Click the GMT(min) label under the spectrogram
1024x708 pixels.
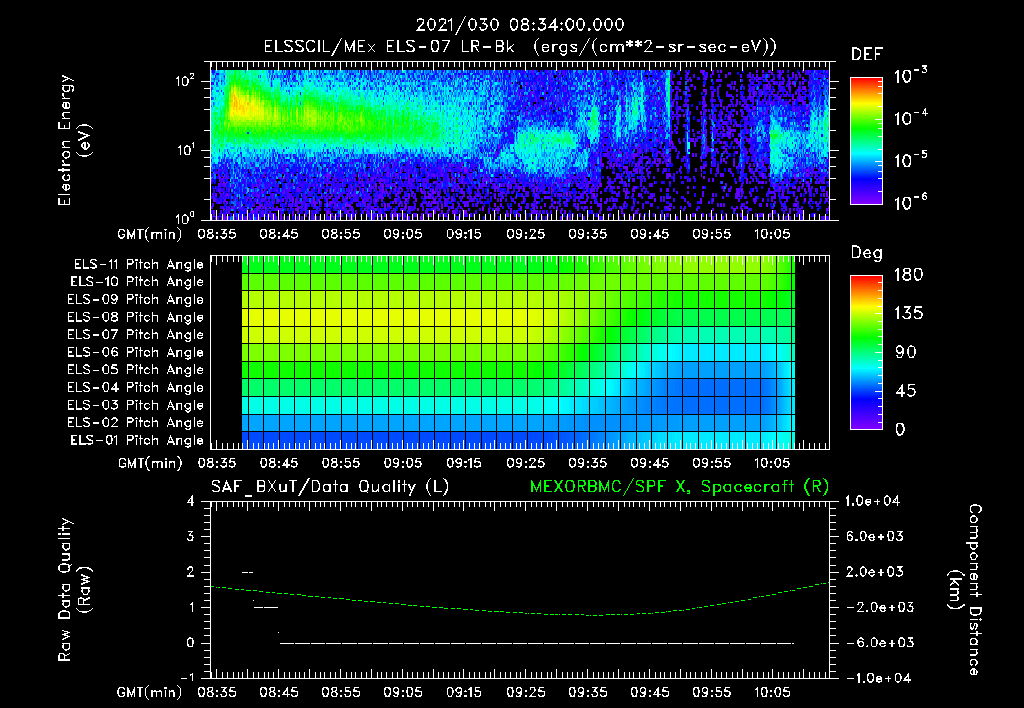150,234
